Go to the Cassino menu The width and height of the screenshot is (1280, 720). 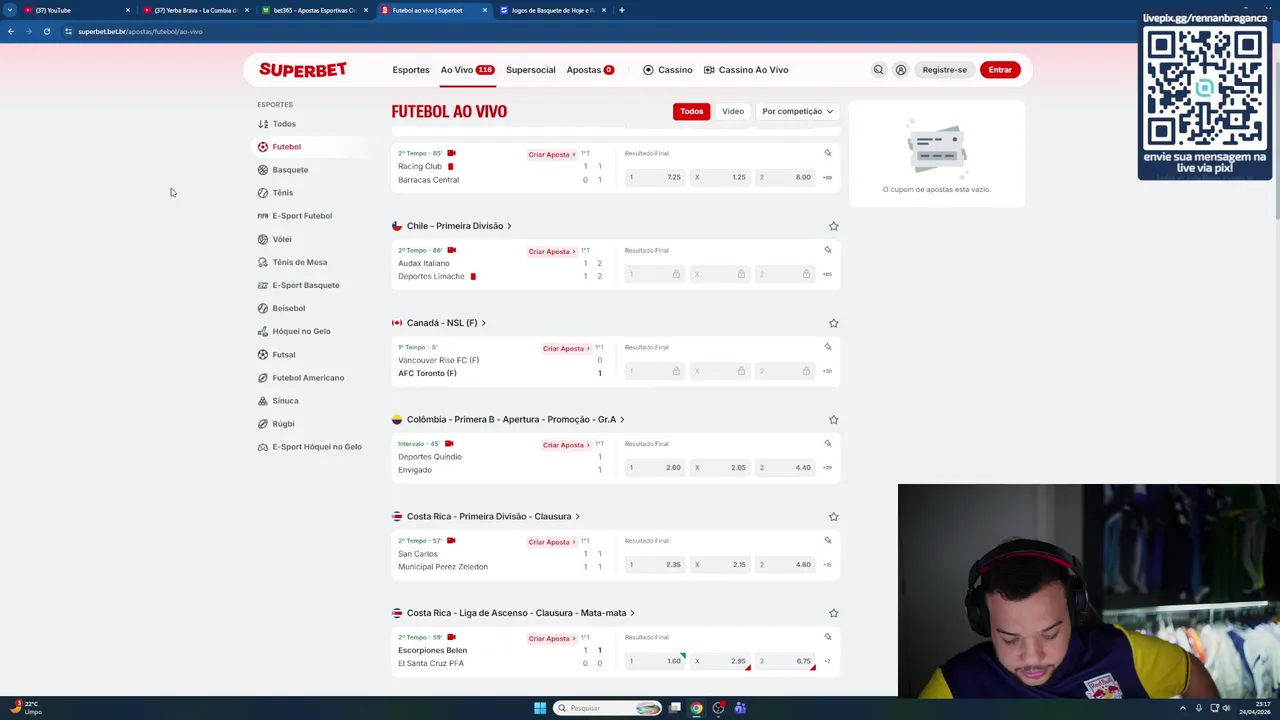tap(668, 70)
